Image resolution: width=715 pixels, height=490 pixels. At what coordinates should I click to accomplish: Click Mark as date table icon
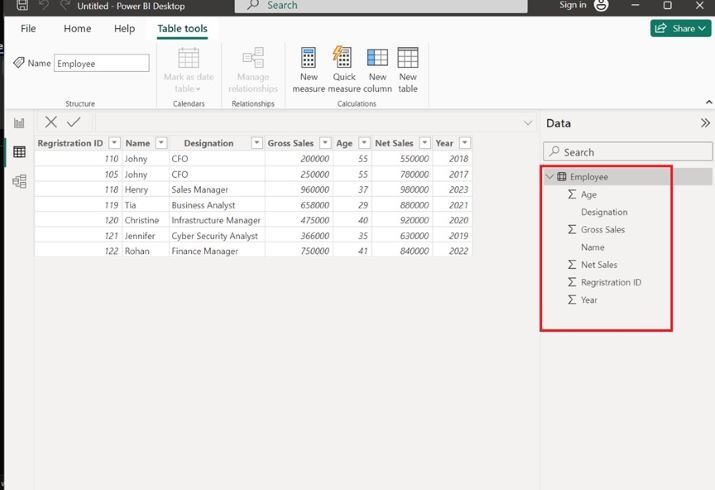click(188, 58)
